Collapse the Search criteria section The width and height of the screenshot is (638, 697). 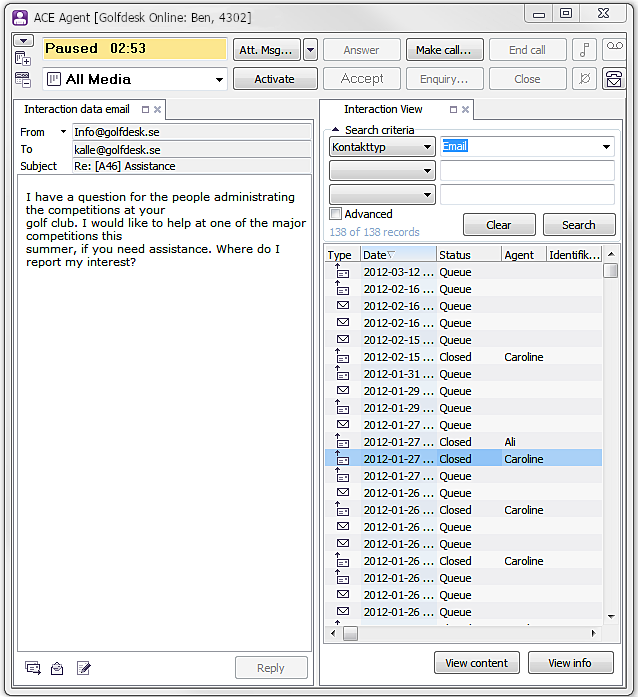click(335, 130)
